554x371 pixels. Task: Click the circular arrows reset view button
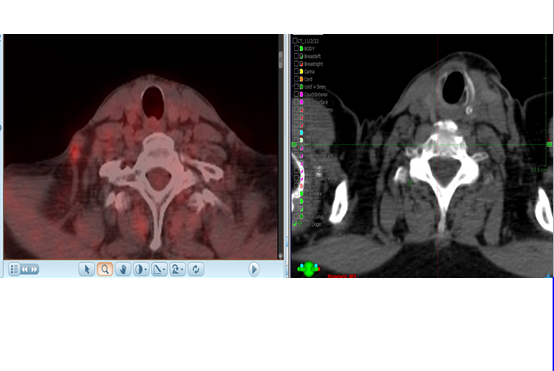[196, 269]
